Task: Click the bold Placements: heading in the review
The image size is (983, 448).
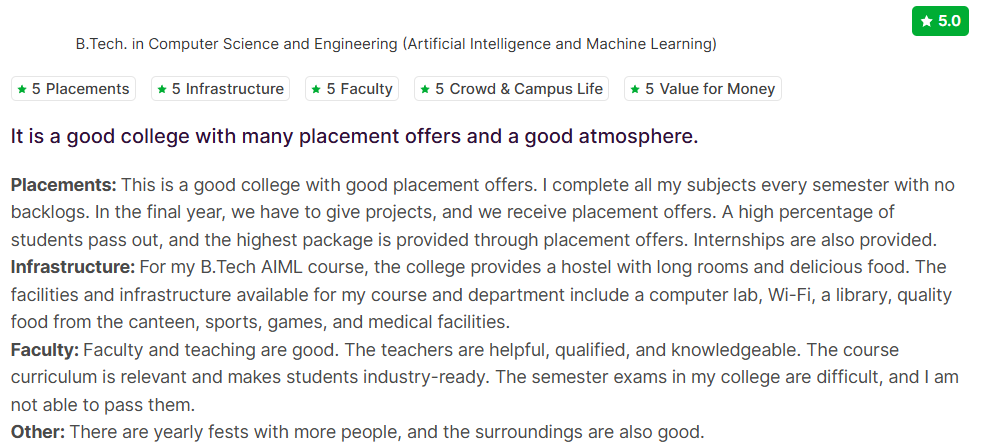Action: pyautogui.click(x=64, y=185)
